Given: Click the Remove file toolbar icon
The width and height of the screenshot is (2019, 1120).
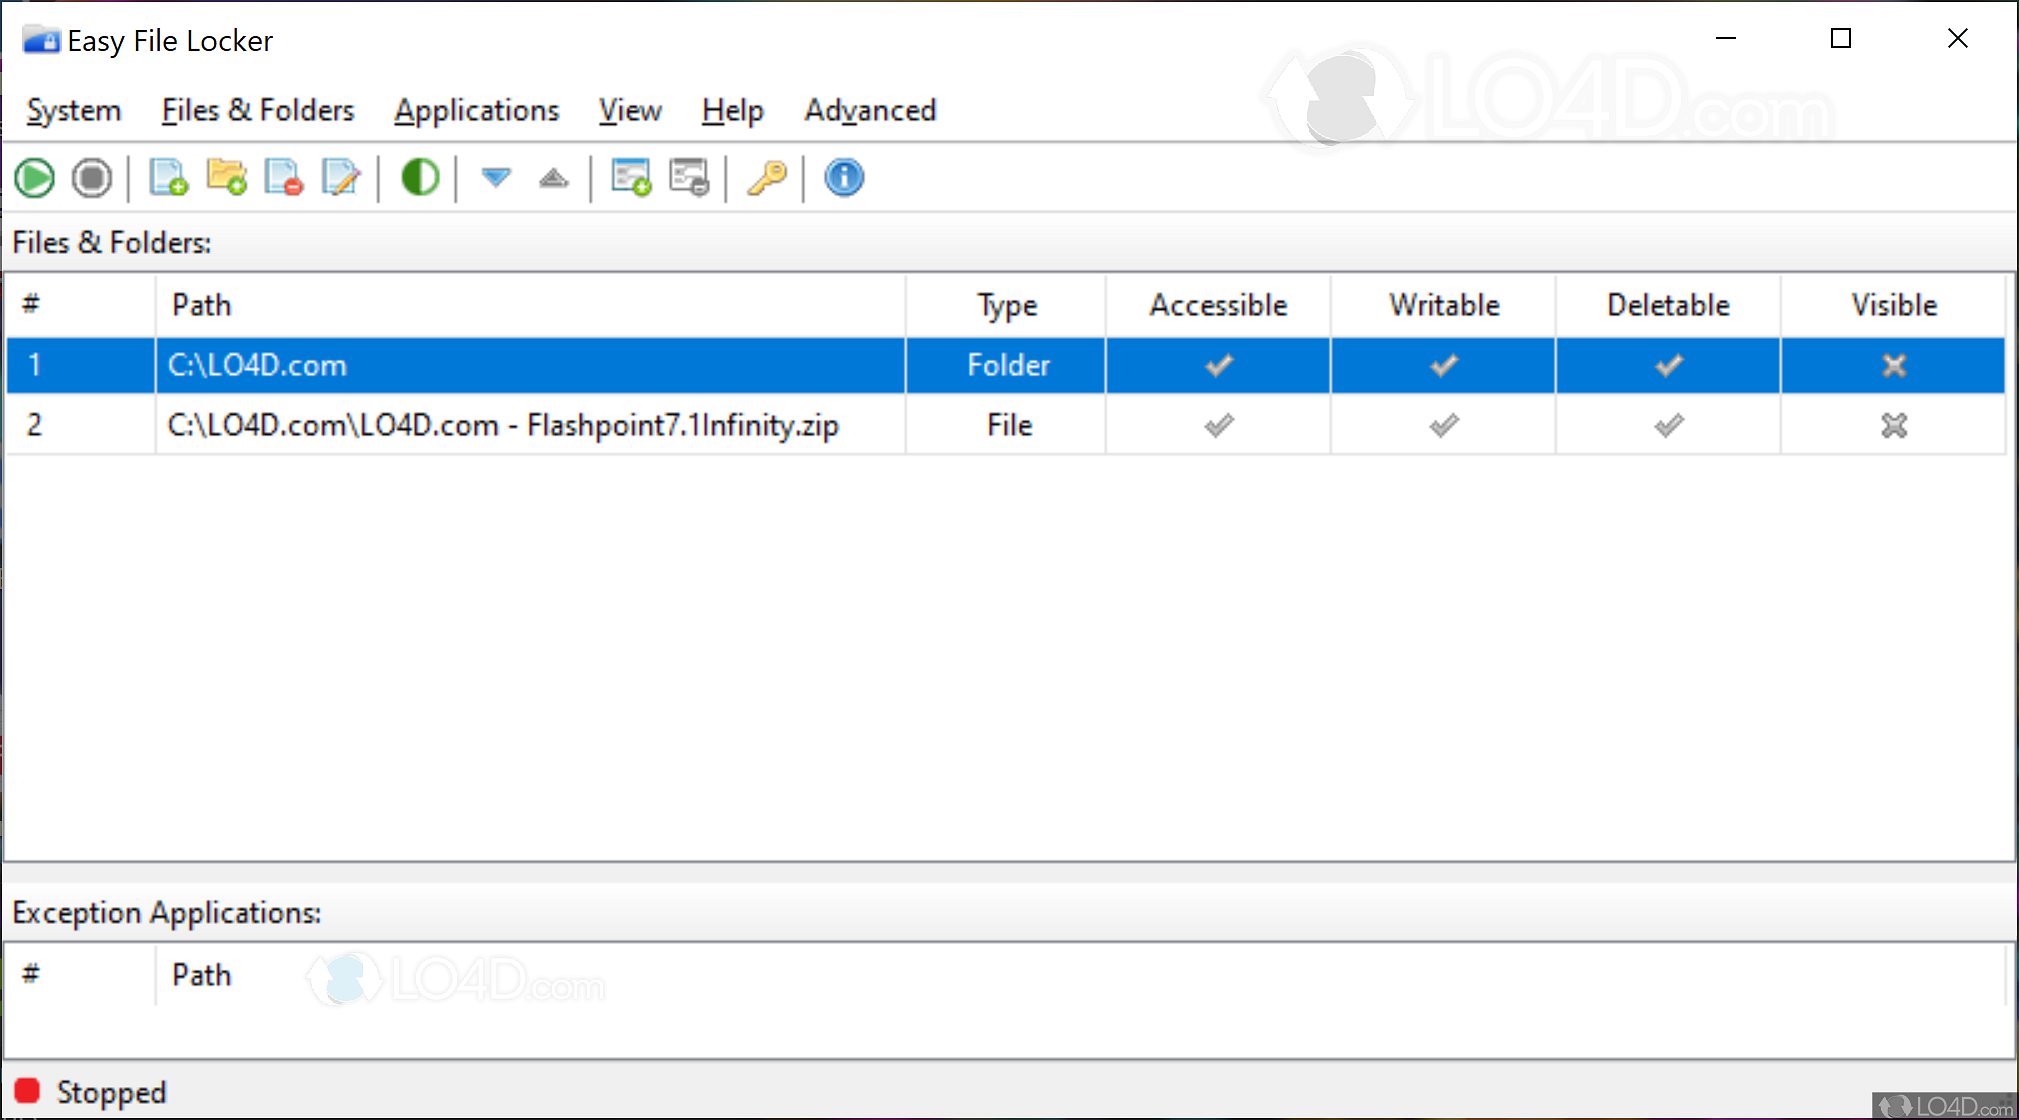Looking at the screenshot, I should [284, 179].
